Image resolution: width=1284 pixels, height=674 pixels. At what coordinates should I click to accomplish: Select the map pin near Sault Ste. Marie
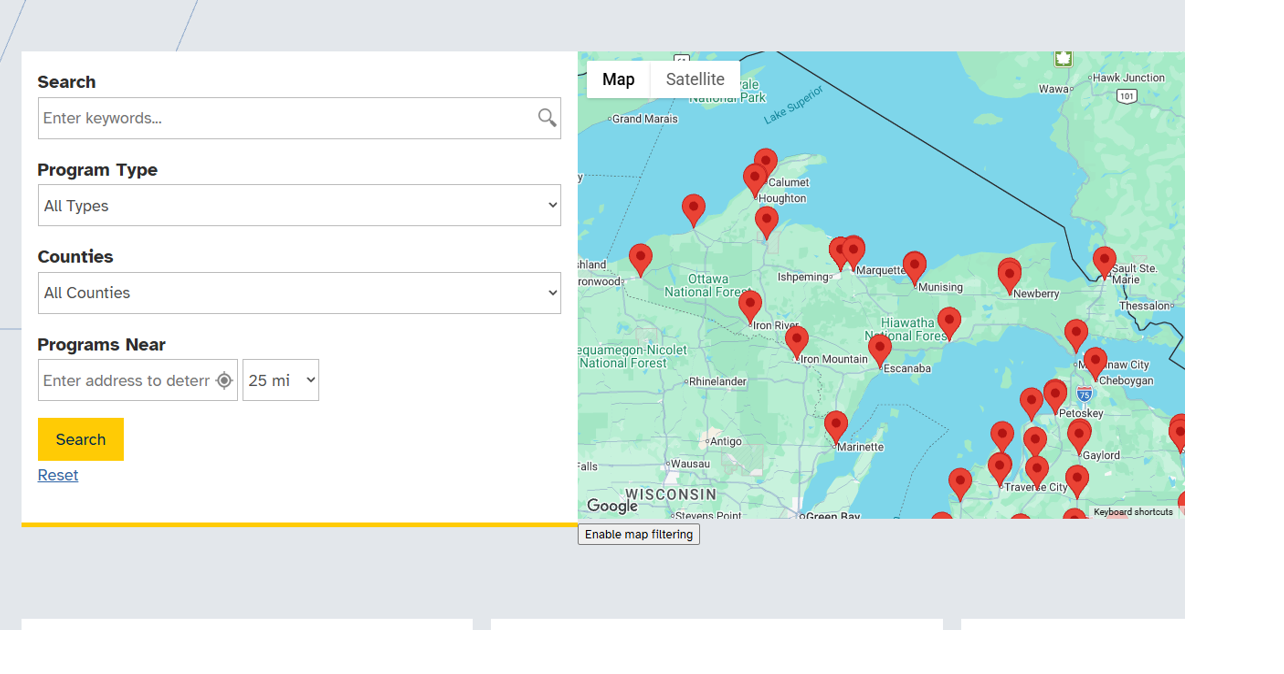1104,264
